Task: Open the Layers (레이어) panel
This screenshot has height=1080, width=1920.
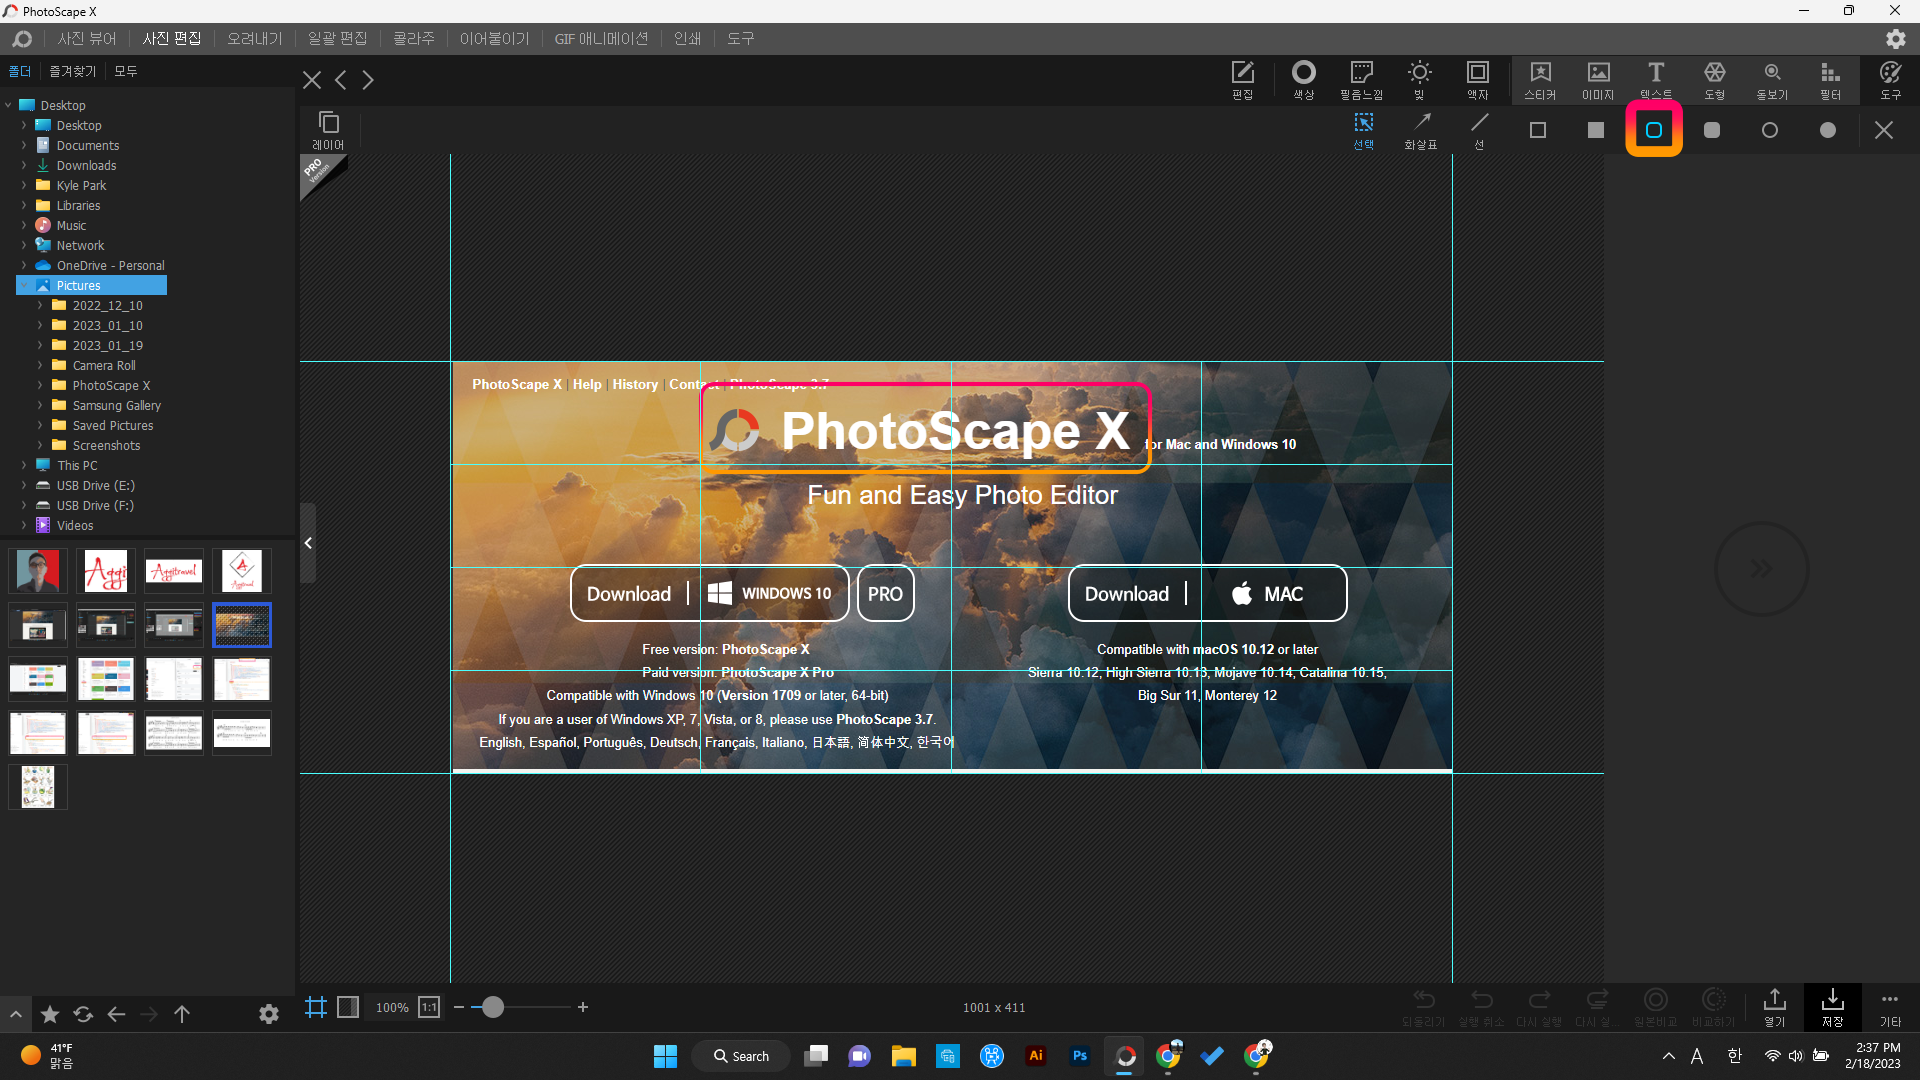Action: point(328,129)
